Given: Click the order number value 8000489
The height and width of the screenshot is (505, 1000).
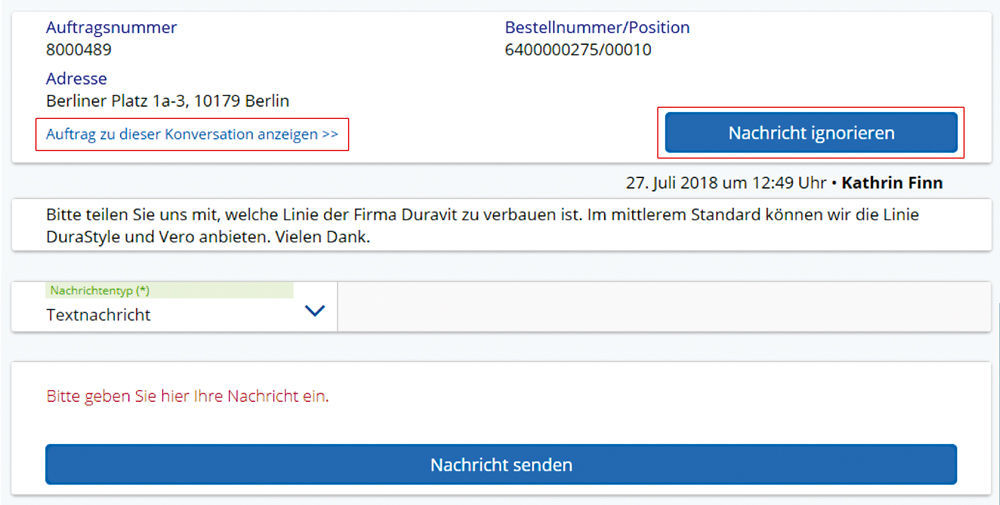Looking at the screenshot, I should click(79, 49).
